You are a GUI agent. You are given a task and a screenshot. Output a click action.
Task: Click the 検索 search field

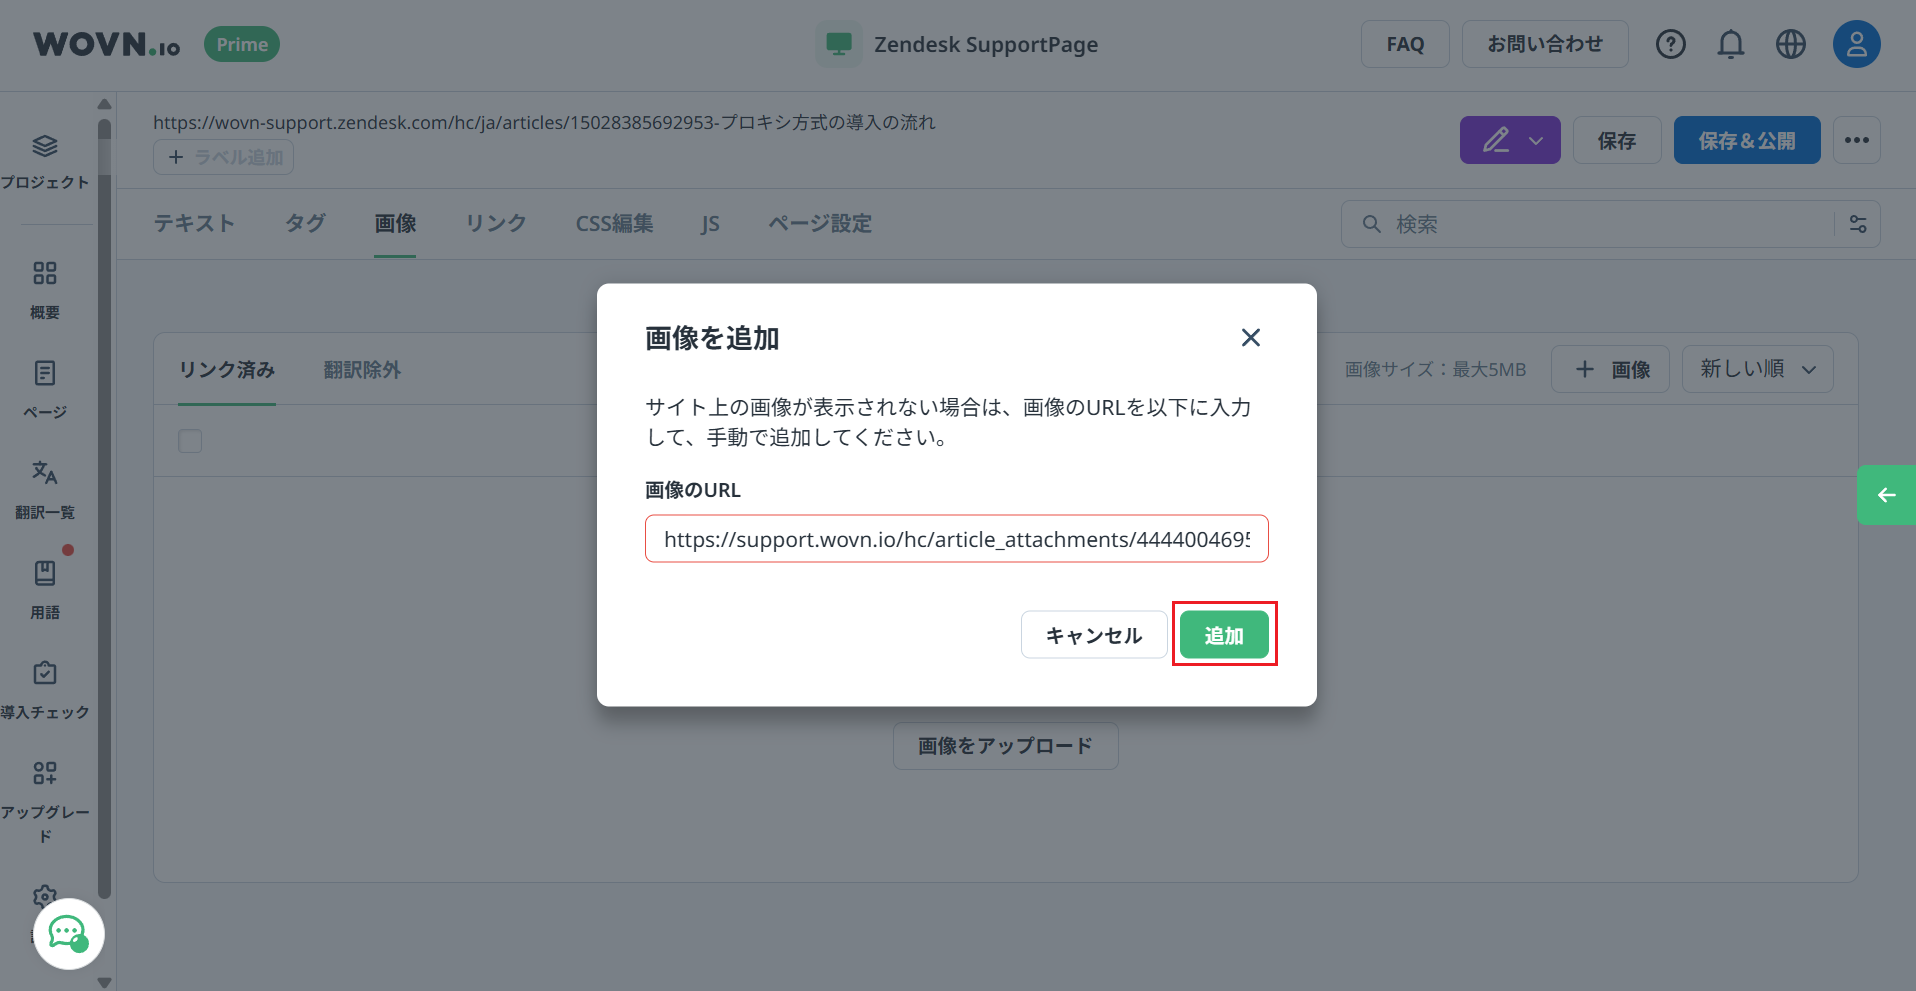(1590, 224)
